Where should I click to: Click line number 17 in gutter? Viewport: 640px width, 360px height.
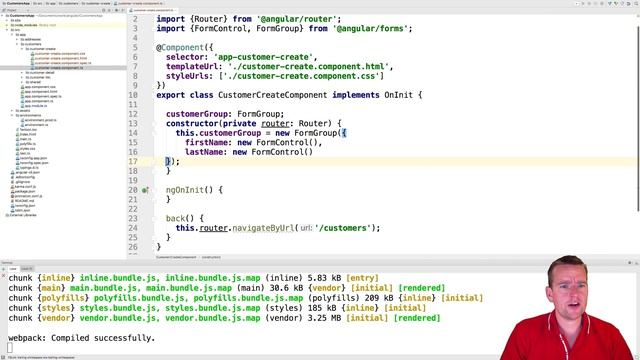click(133, 162)
